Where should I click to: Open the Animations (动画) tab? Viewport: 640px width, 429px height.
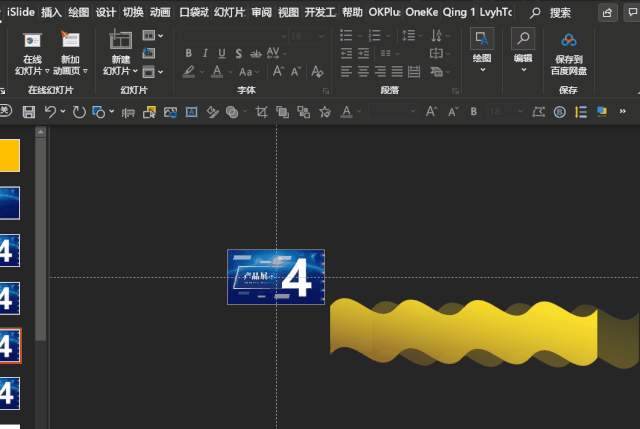pyautogui.click(x=160, y=13)
